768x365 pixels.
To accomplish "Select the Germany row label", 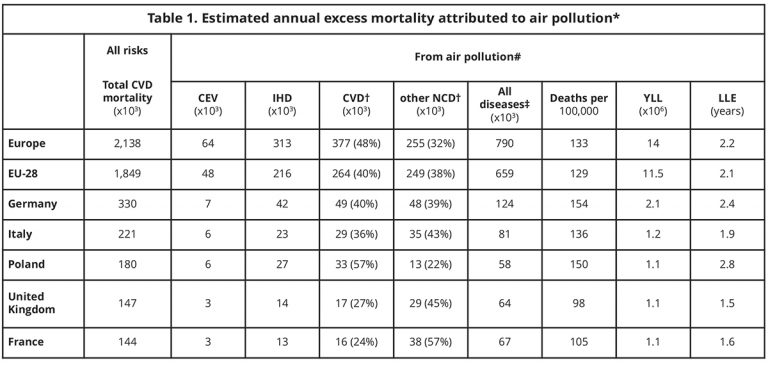I will 32,204.
